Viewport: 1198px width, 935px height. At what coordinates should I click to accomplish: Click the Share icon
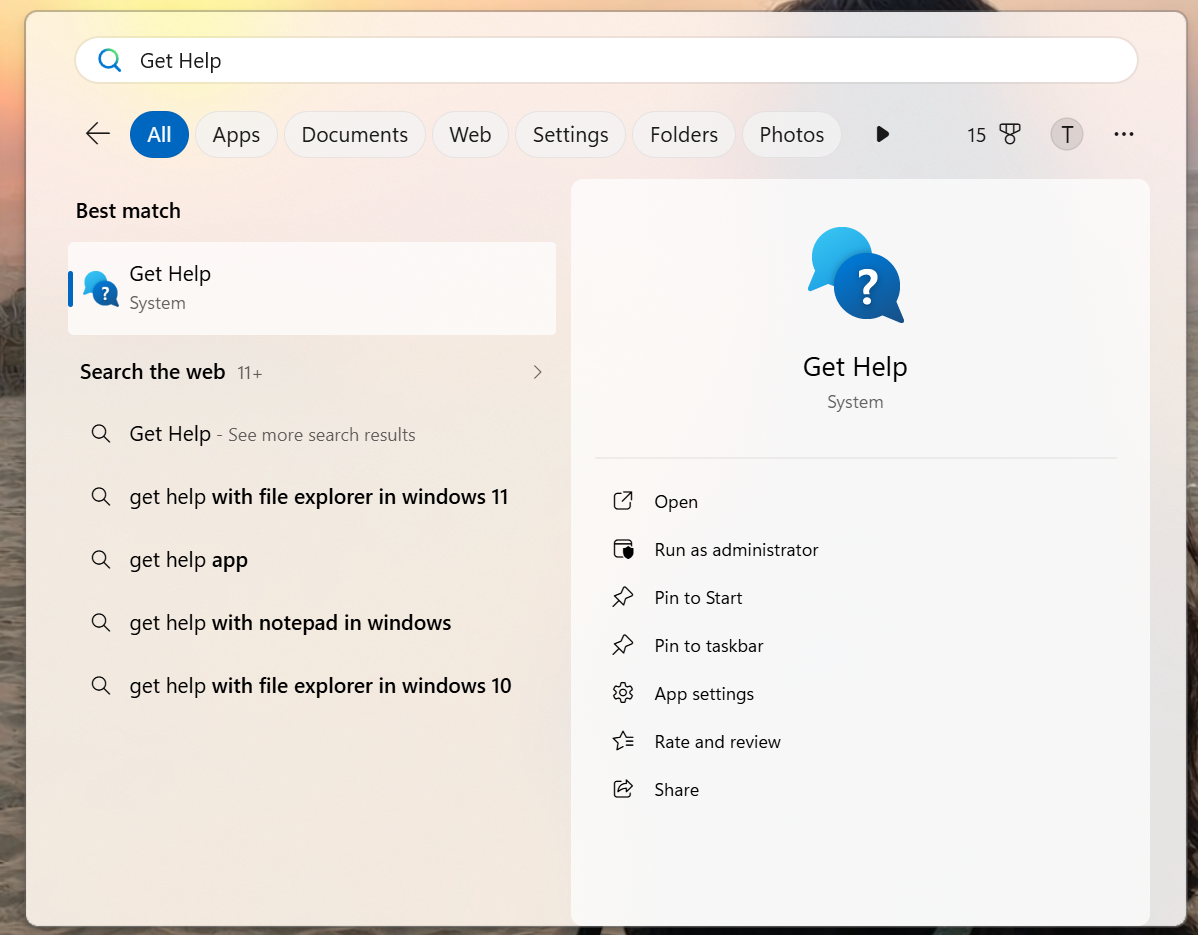pyautogui.click(x=623, y=789)
